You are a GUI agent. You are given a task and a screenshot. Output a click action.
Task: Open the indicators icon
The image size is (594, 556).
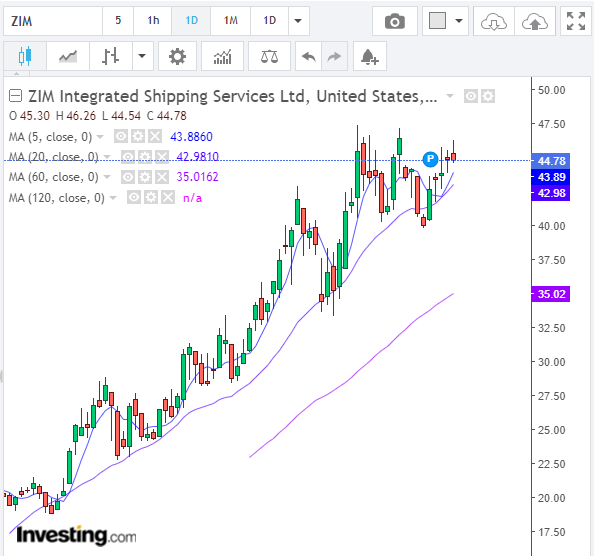point(222,56)
